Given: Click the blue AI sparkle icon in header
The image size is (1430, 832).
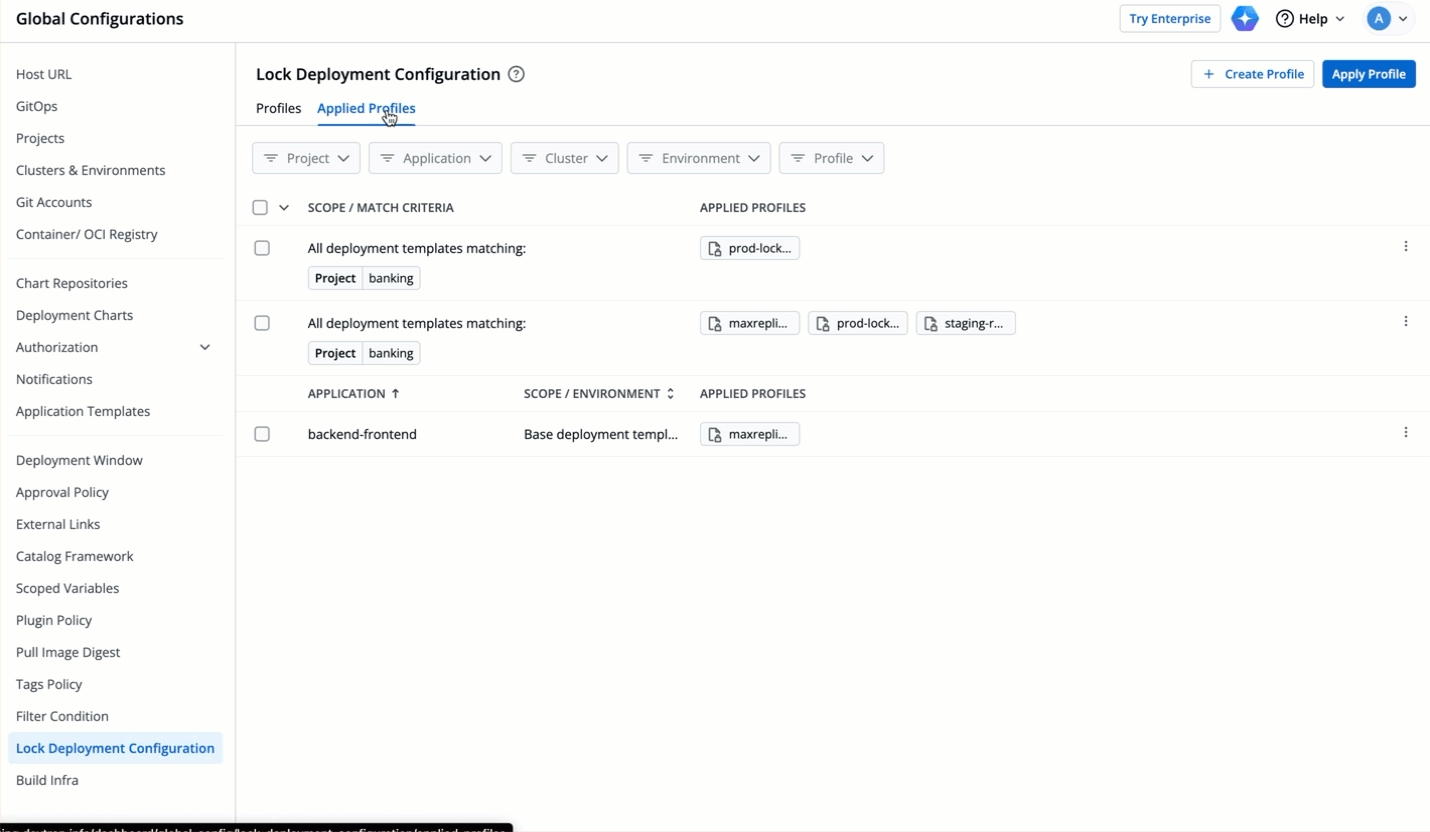Looking at the screenshot, I should point(1244,19).
